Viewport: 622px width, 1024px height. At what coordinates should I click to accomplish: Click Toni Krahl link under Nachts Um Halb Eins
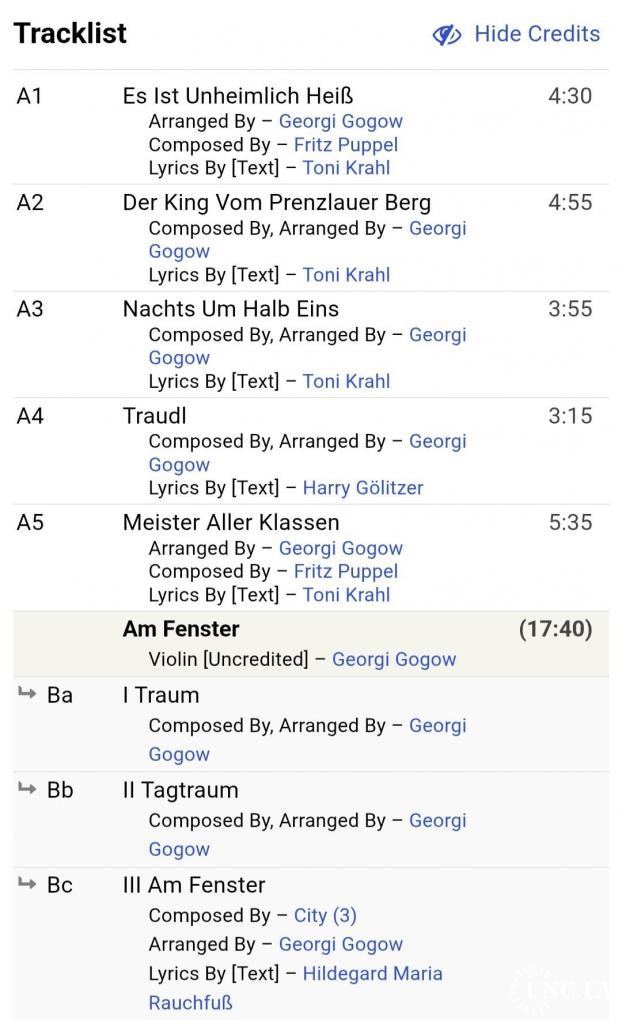(346, 381)
